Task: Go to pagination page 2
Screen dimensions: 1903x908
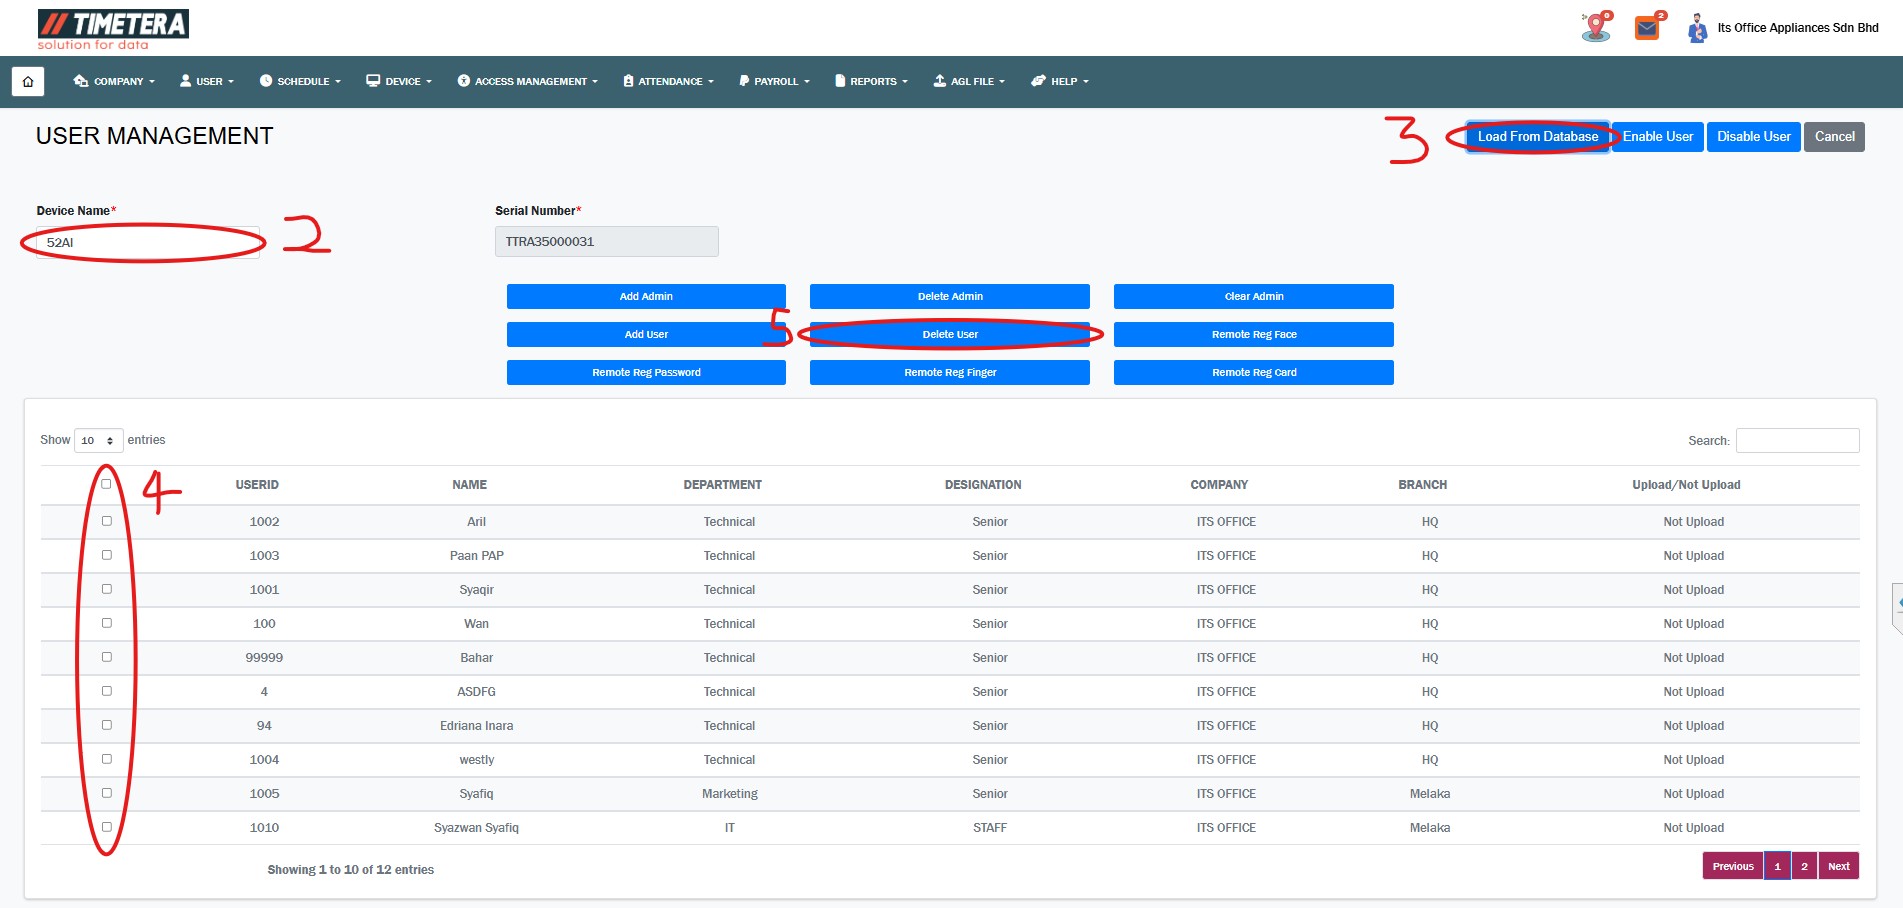Action: tap(1804, 866)
